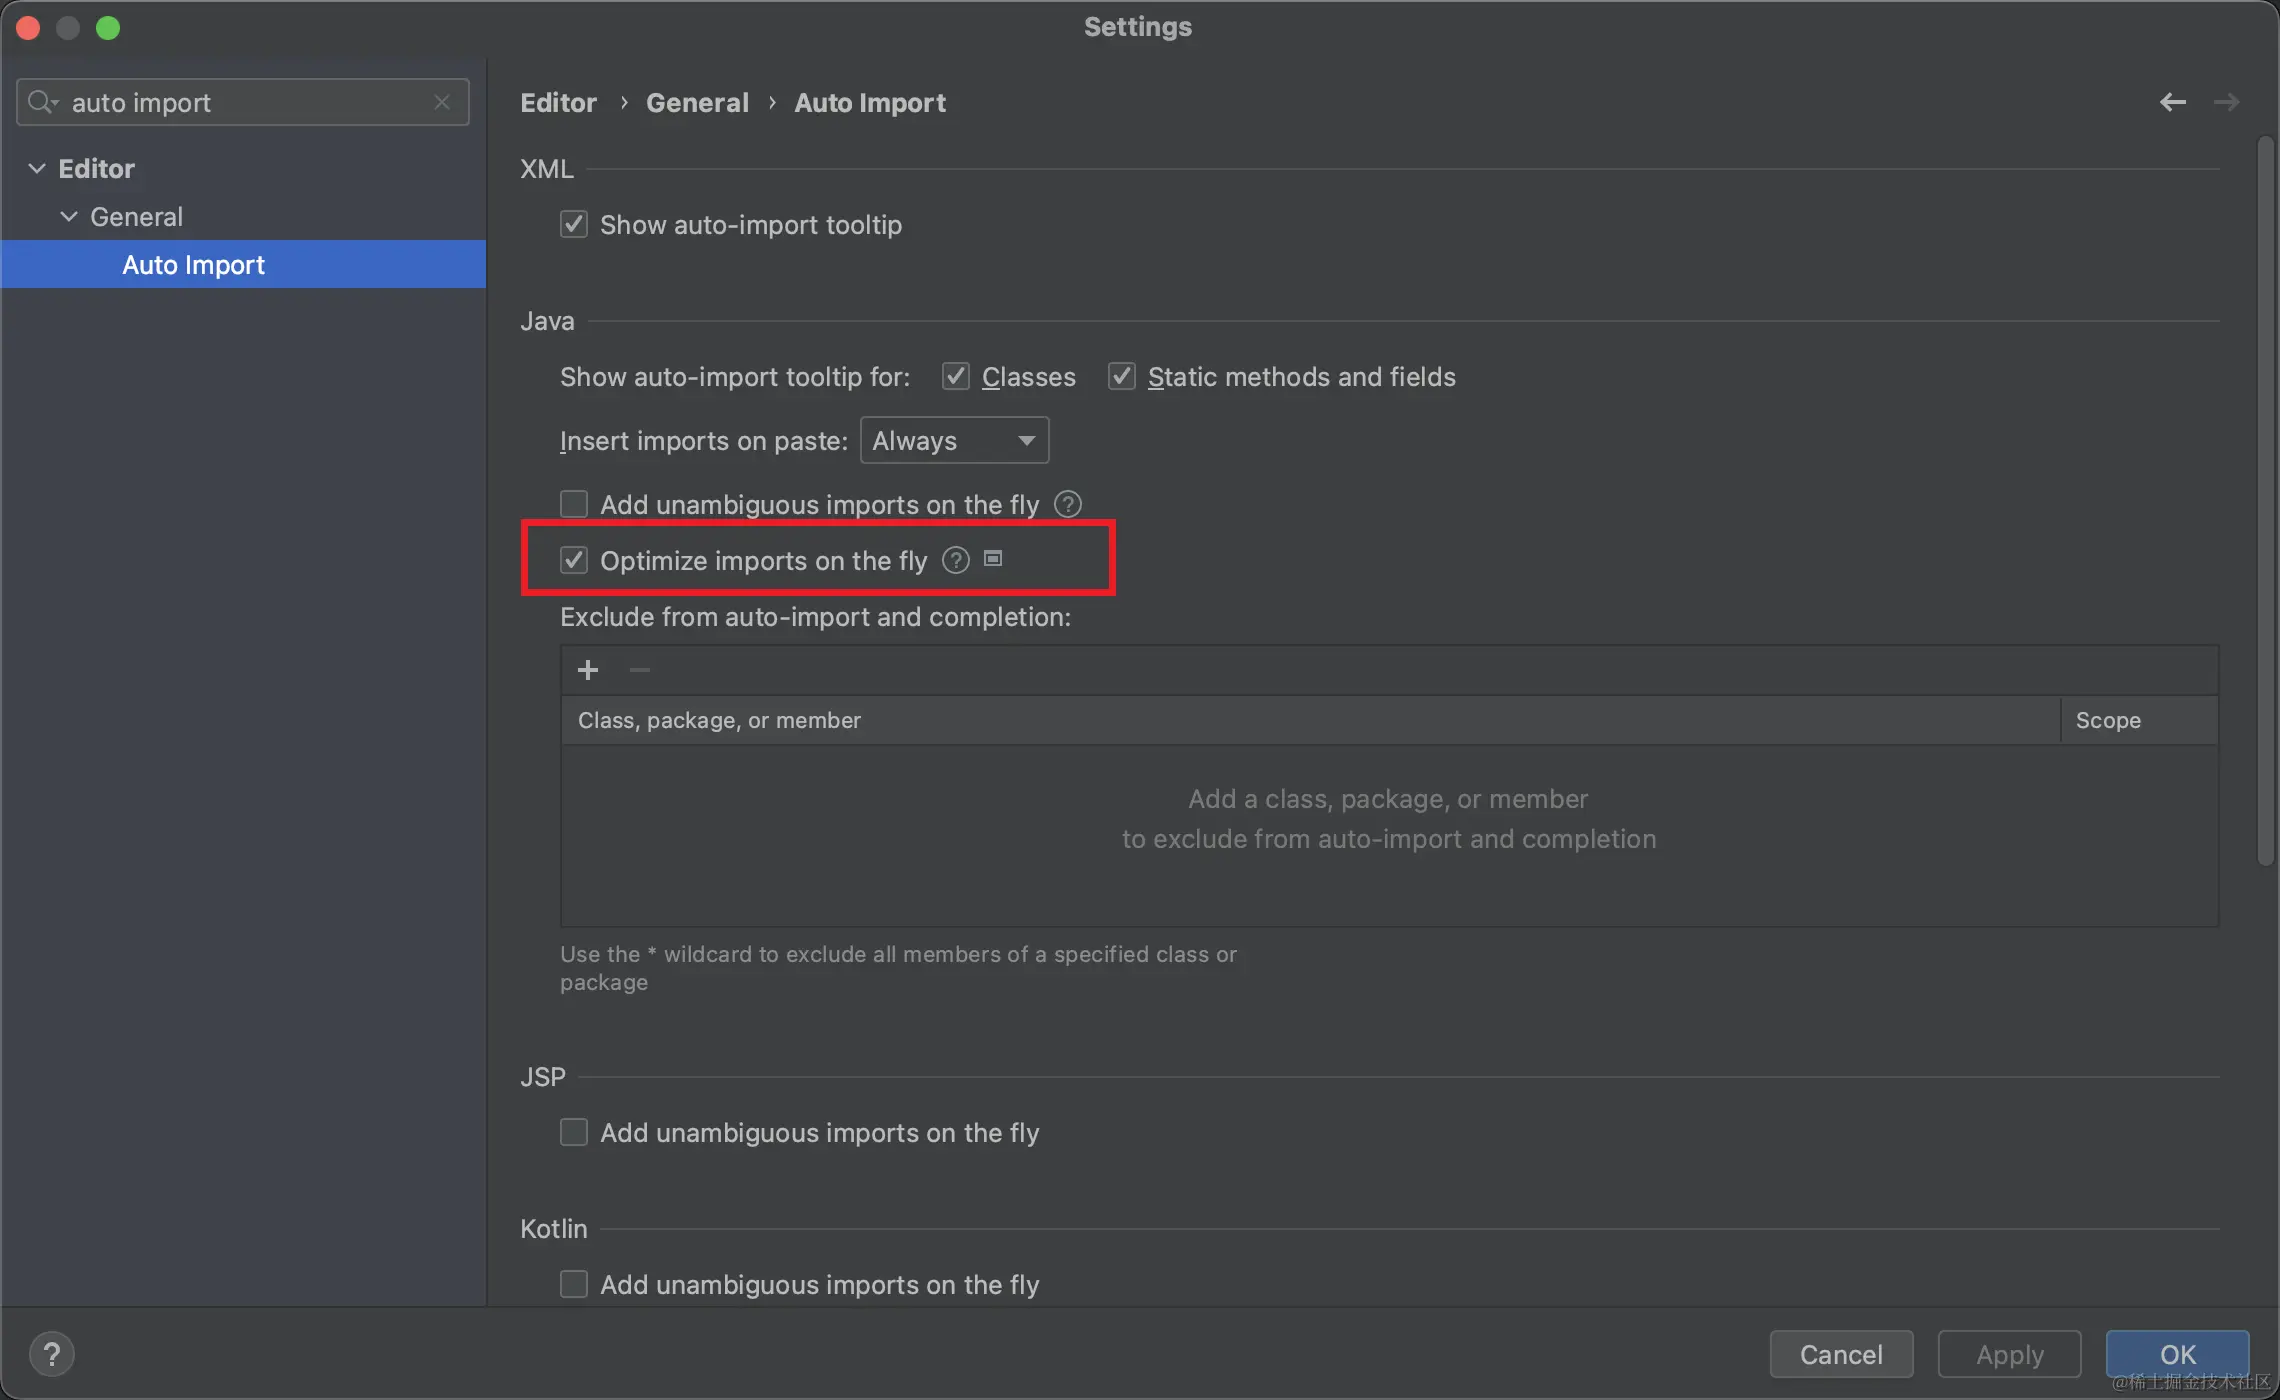This screenshot has width=2280, height=1400.
Task: Click the forward navigation arrow
Action: point(2226,102)
